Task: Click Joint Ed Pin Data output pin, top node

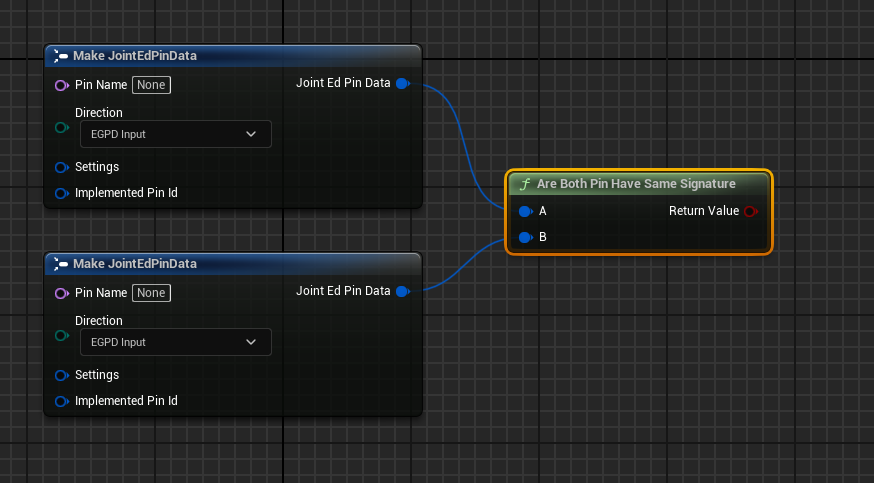Action: point(402,84)
